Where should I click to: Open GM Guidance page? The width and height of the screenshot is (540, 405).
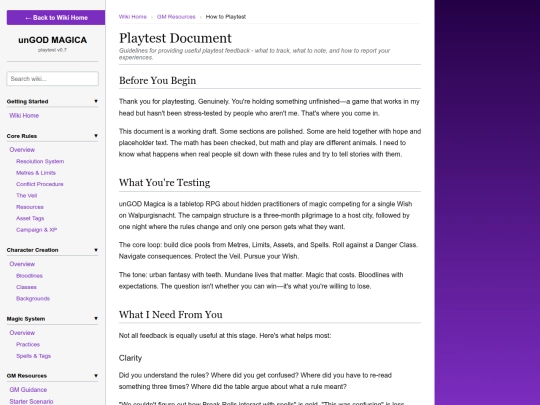click(28, 390)
